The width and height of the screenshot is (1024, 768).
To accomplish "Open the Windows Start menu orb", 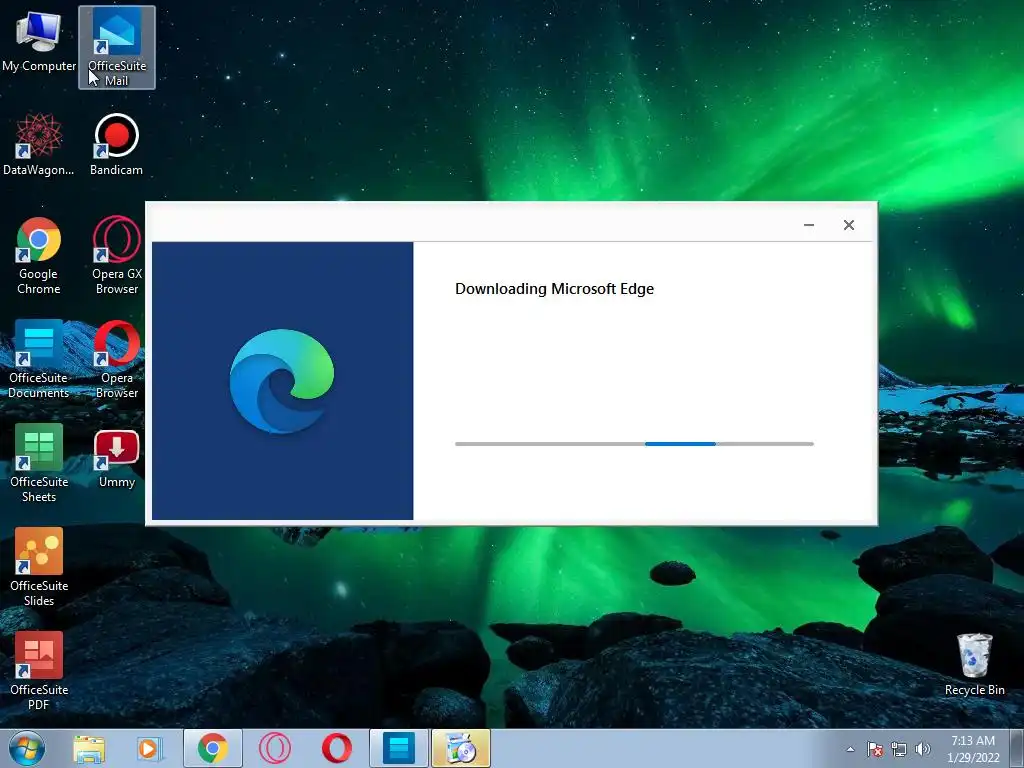I will tap(27, 748).
